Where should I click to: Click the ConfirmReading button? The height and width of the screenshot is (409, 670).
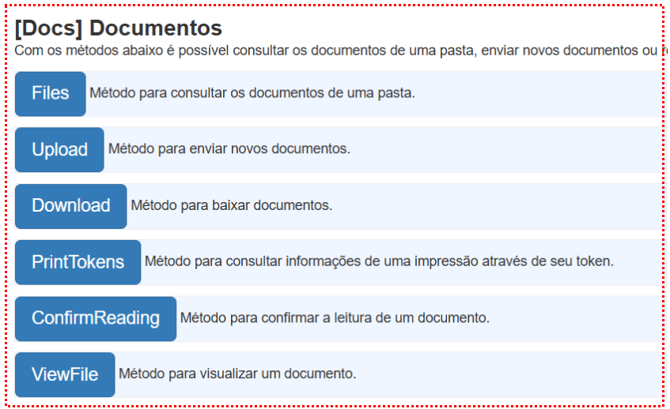coord(95,318)
